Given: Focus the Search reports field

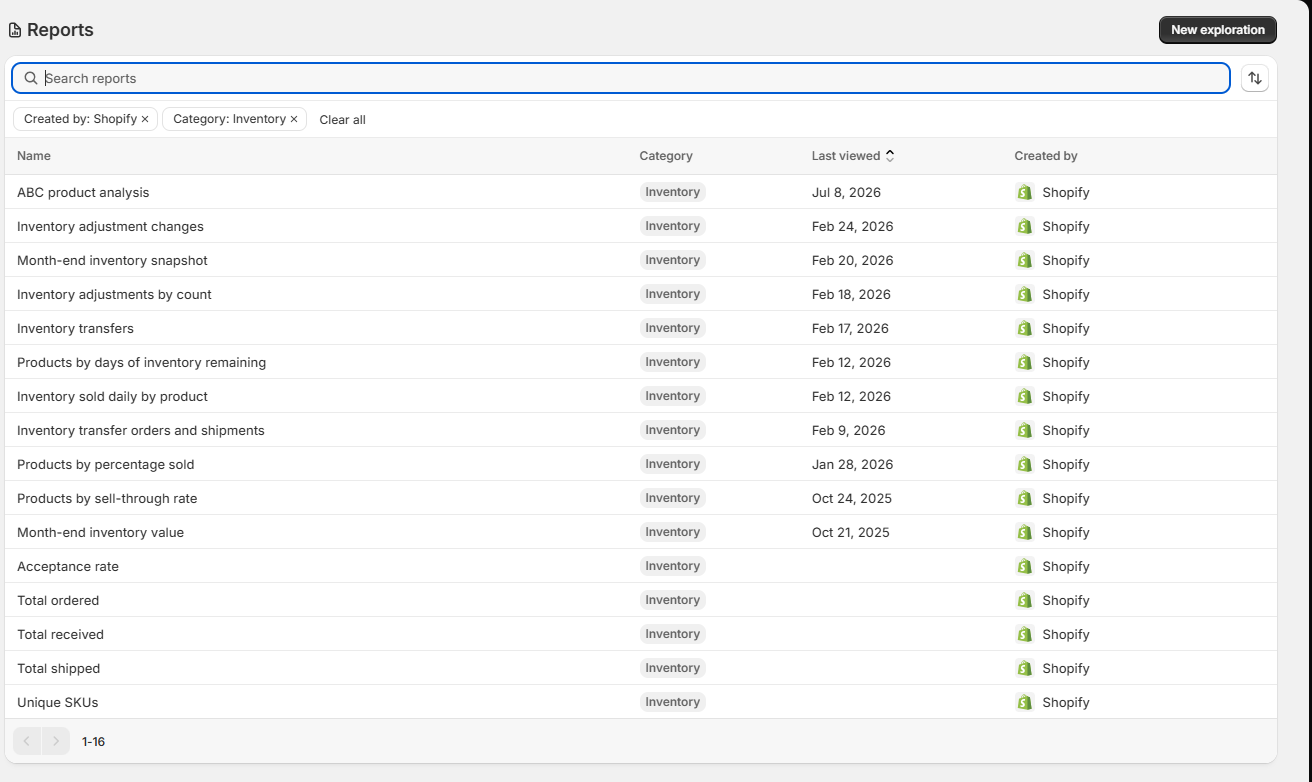Looking at the screenshot, I should pos(621,78).
